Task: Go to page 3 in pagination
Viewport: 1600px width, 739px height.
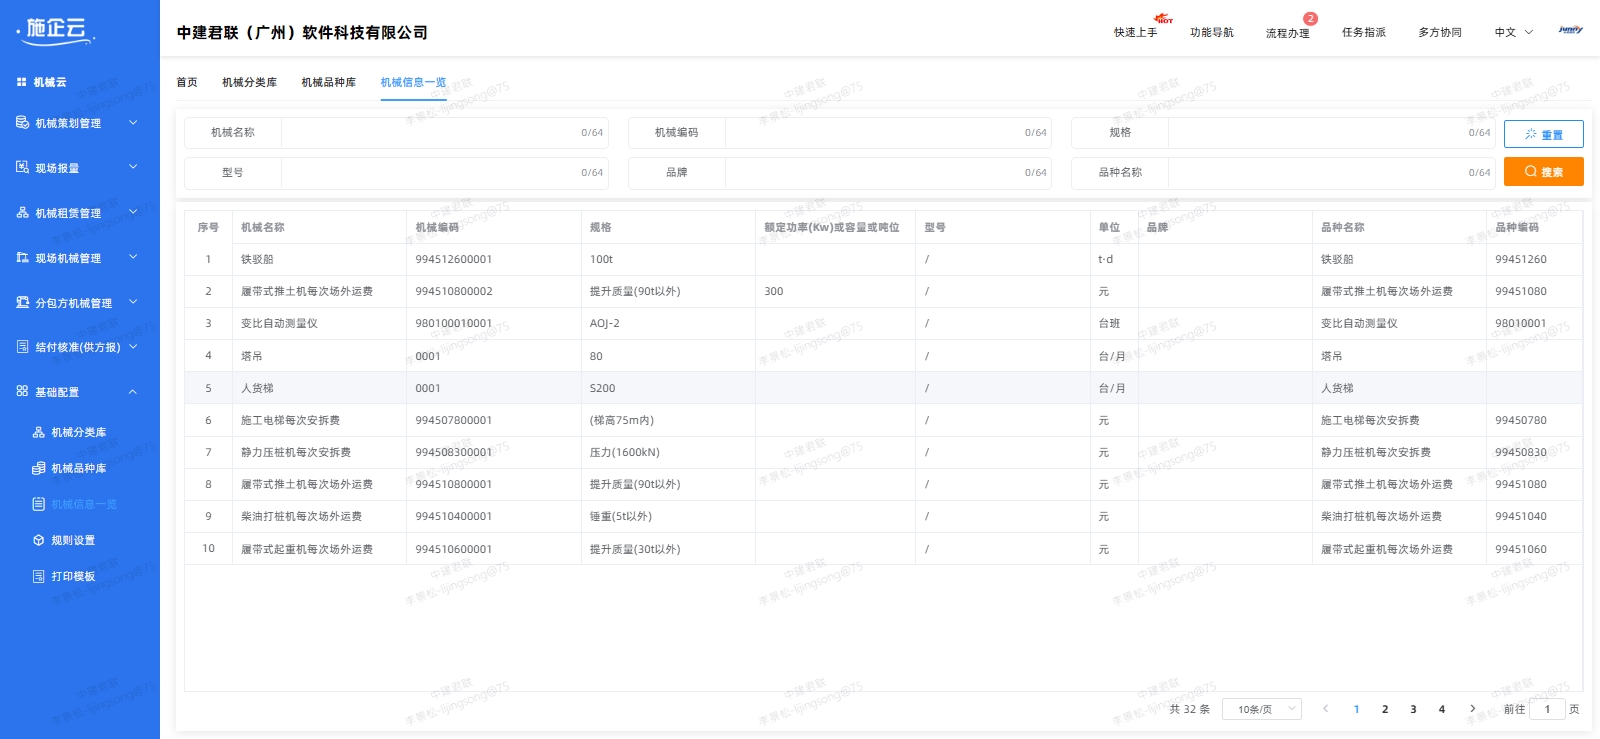Action: coord(1413,709)
